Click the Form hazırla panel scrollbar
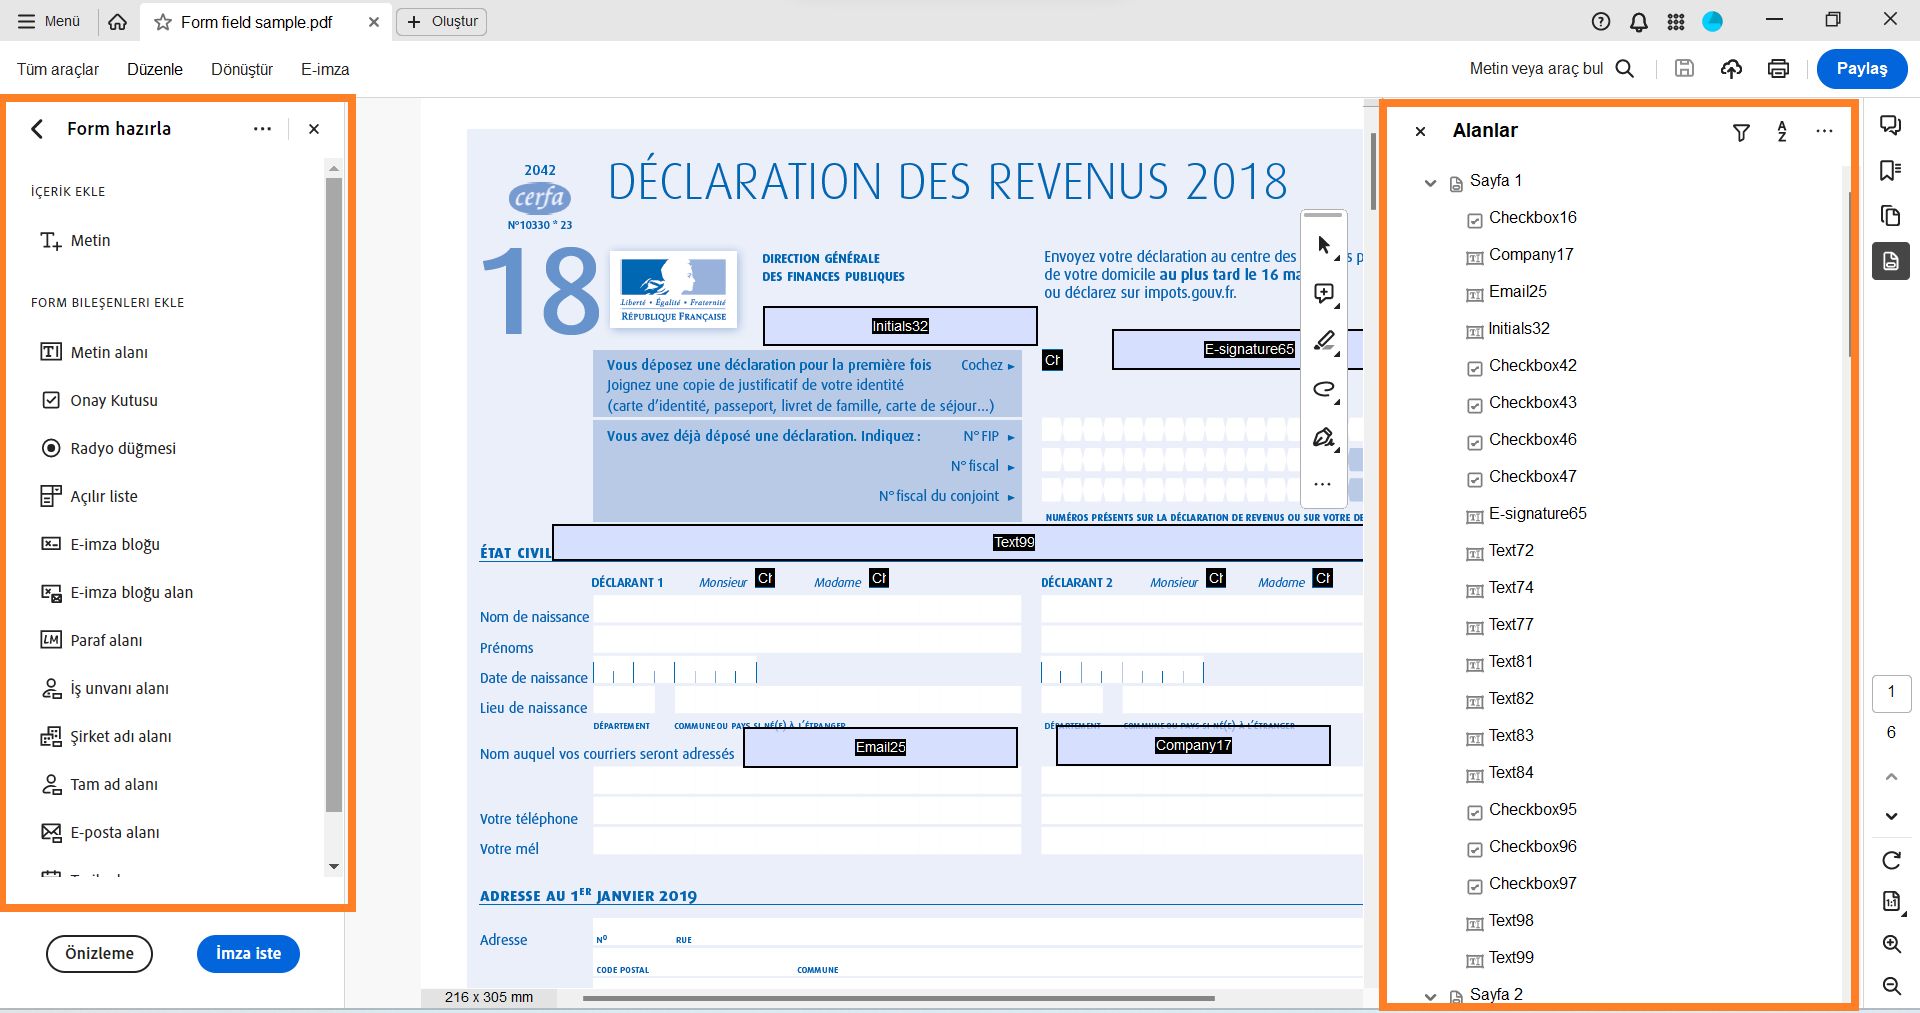 pyautogui.click(x=334, y=494)
